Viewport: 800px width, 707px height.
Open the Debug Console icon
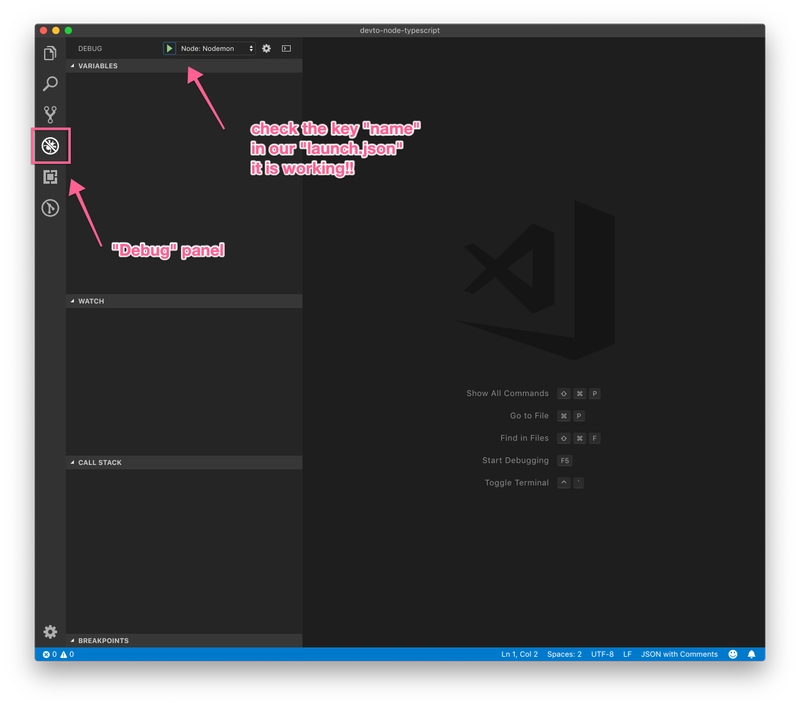286,48
